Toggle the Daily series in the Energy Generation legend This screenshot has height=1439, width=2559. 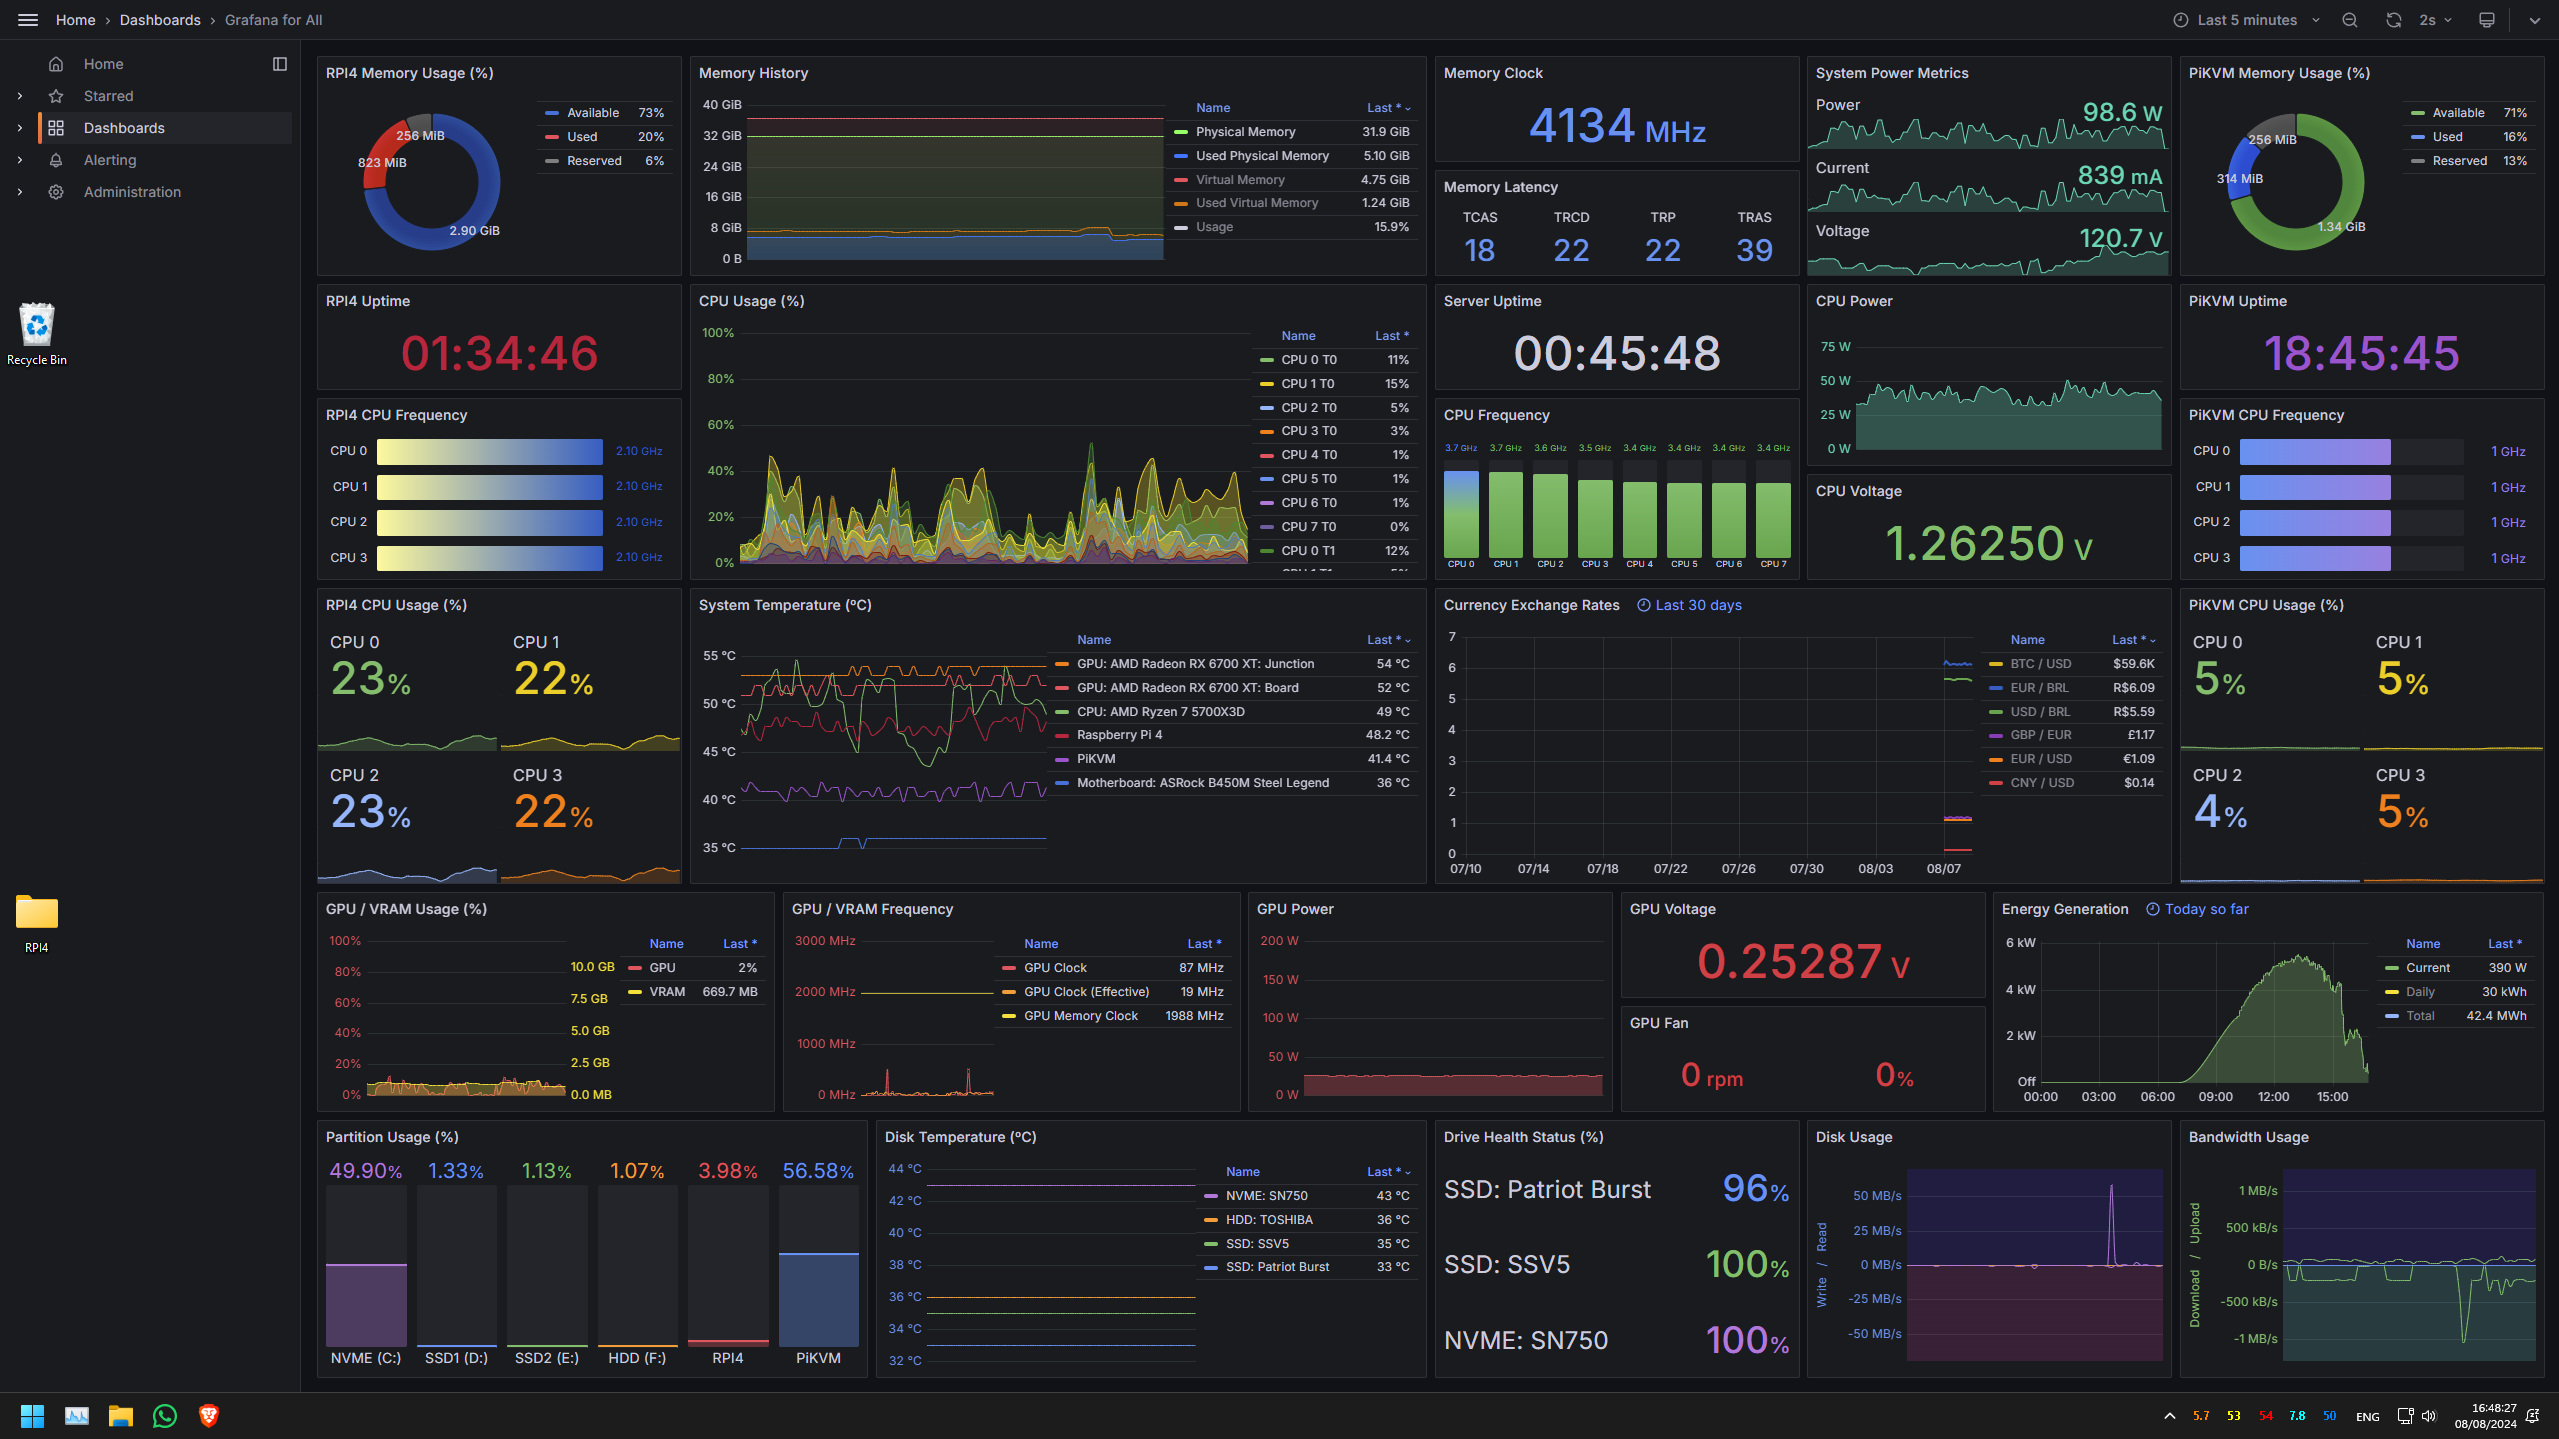pyautogui.click(x=2419, y=992)
